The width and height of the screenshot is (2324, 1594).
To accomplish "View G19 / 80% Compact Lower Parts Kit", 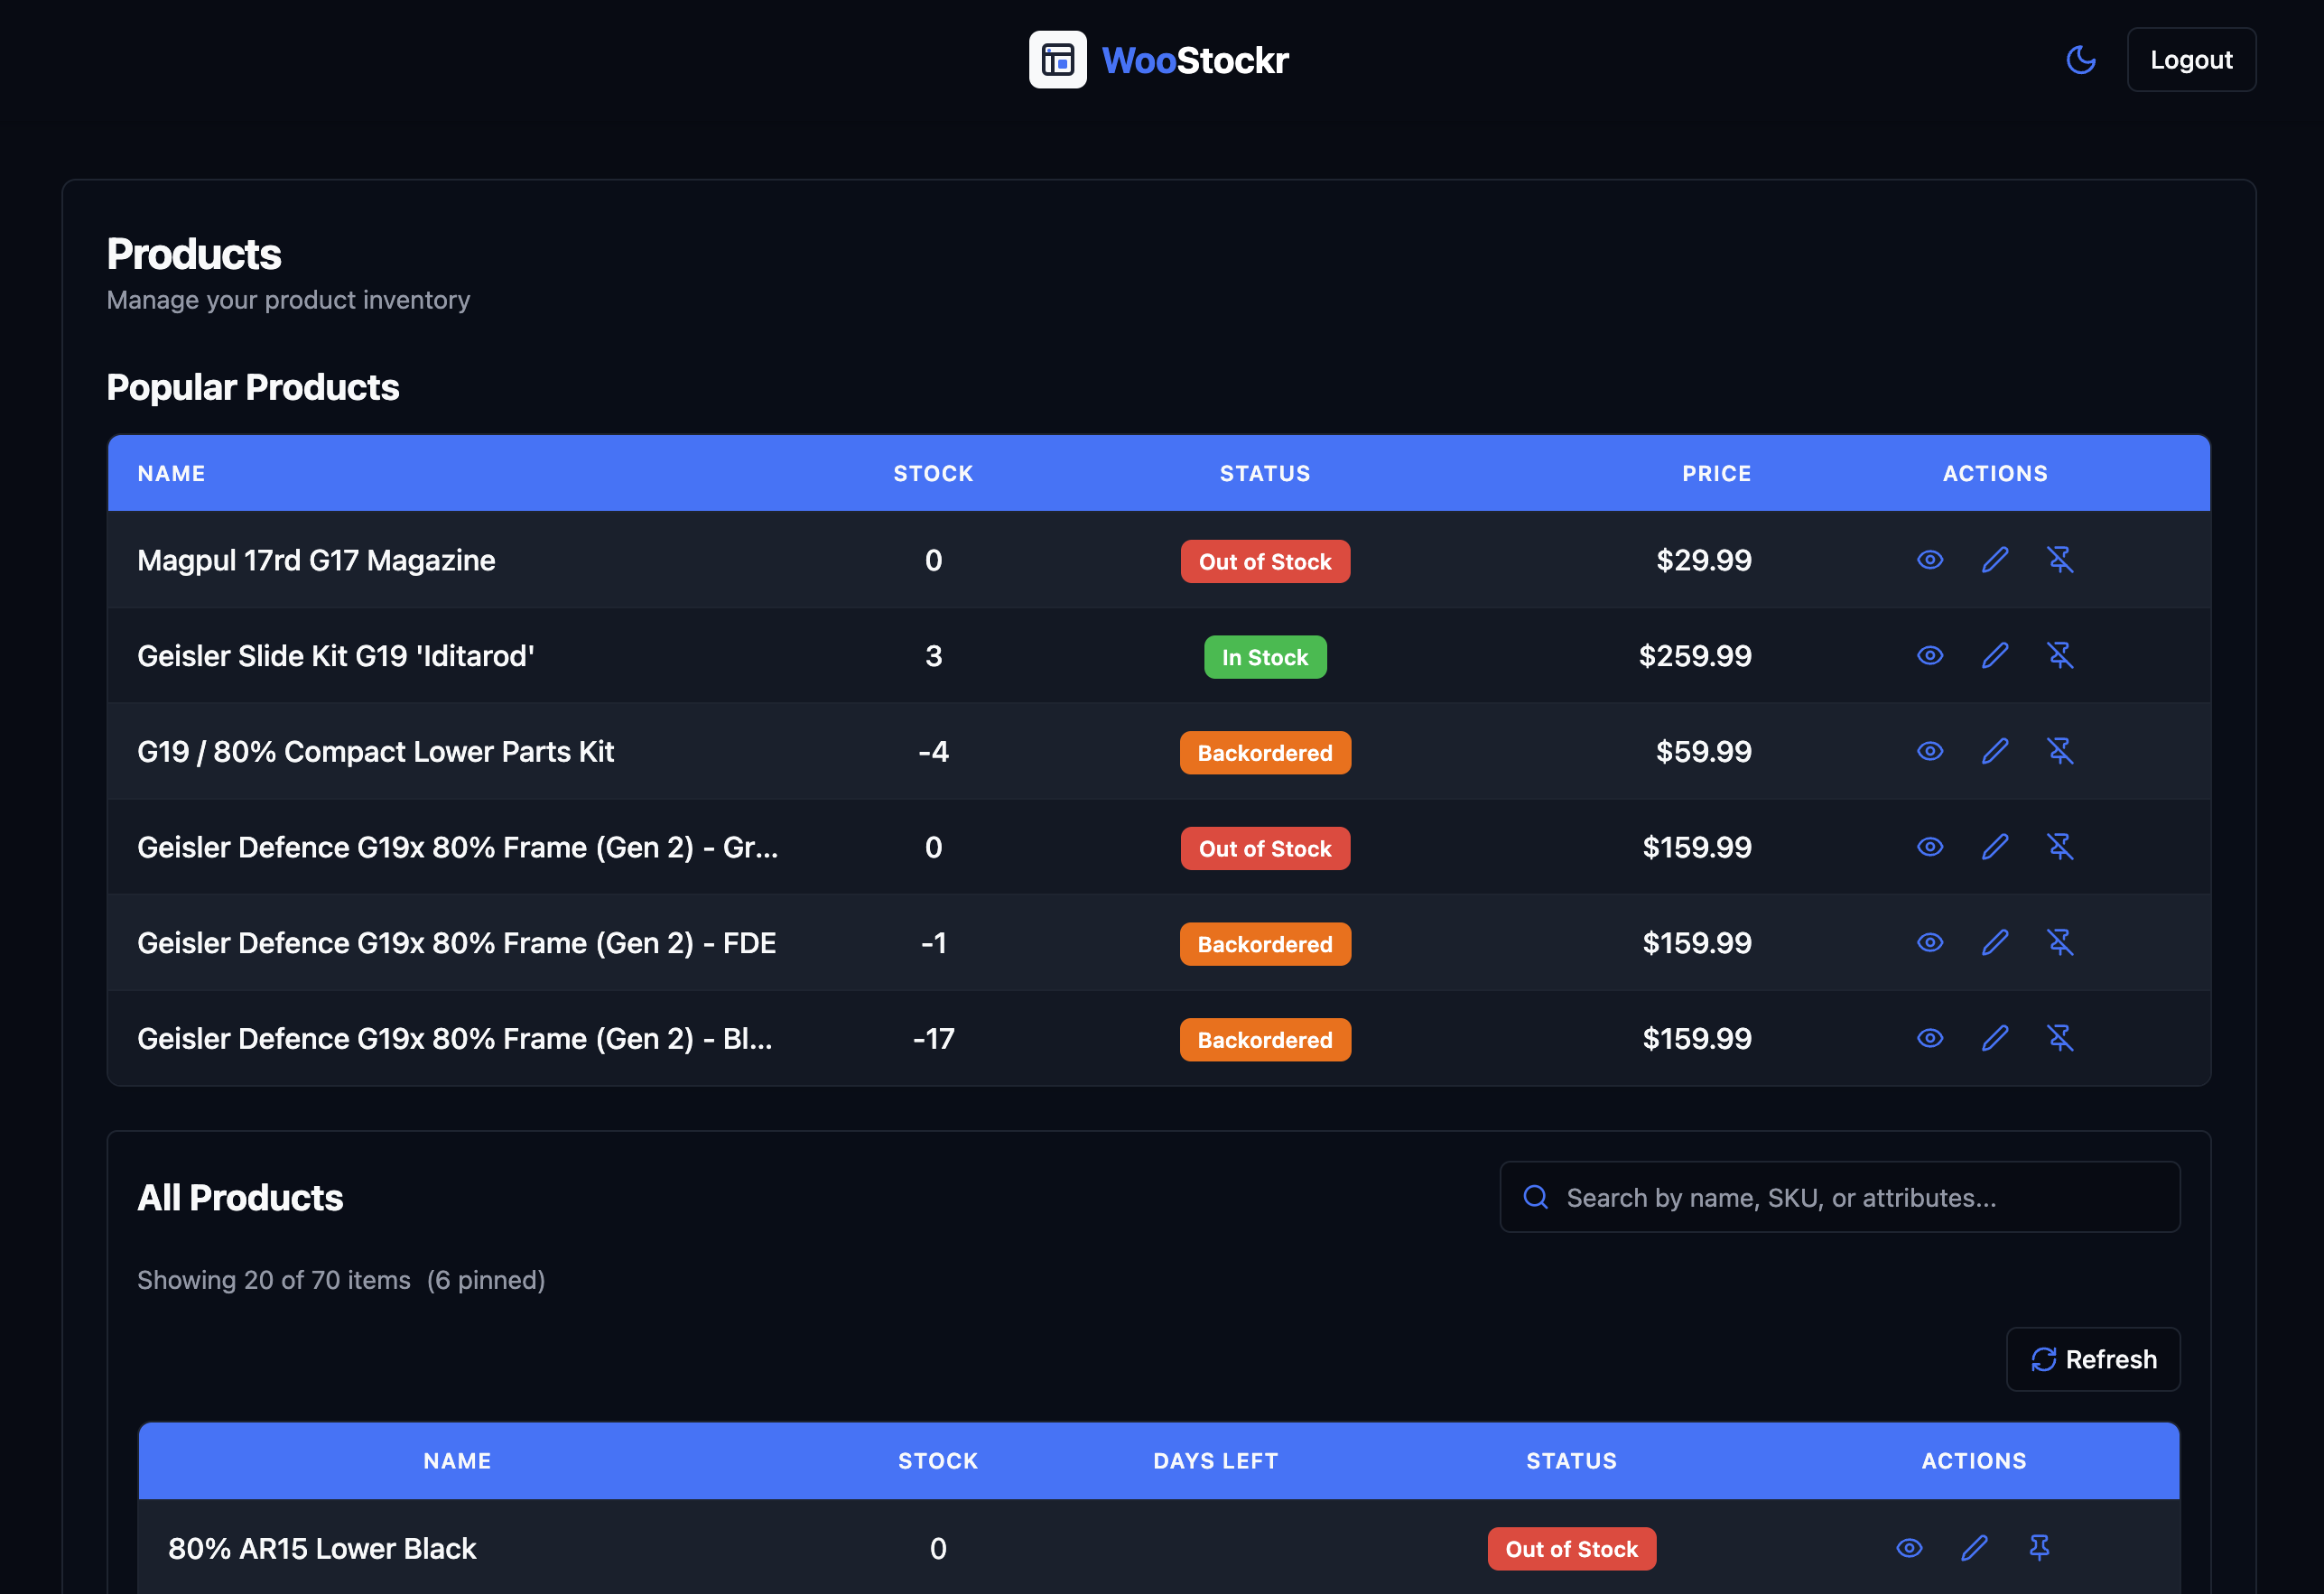I will coord(1930,751).
